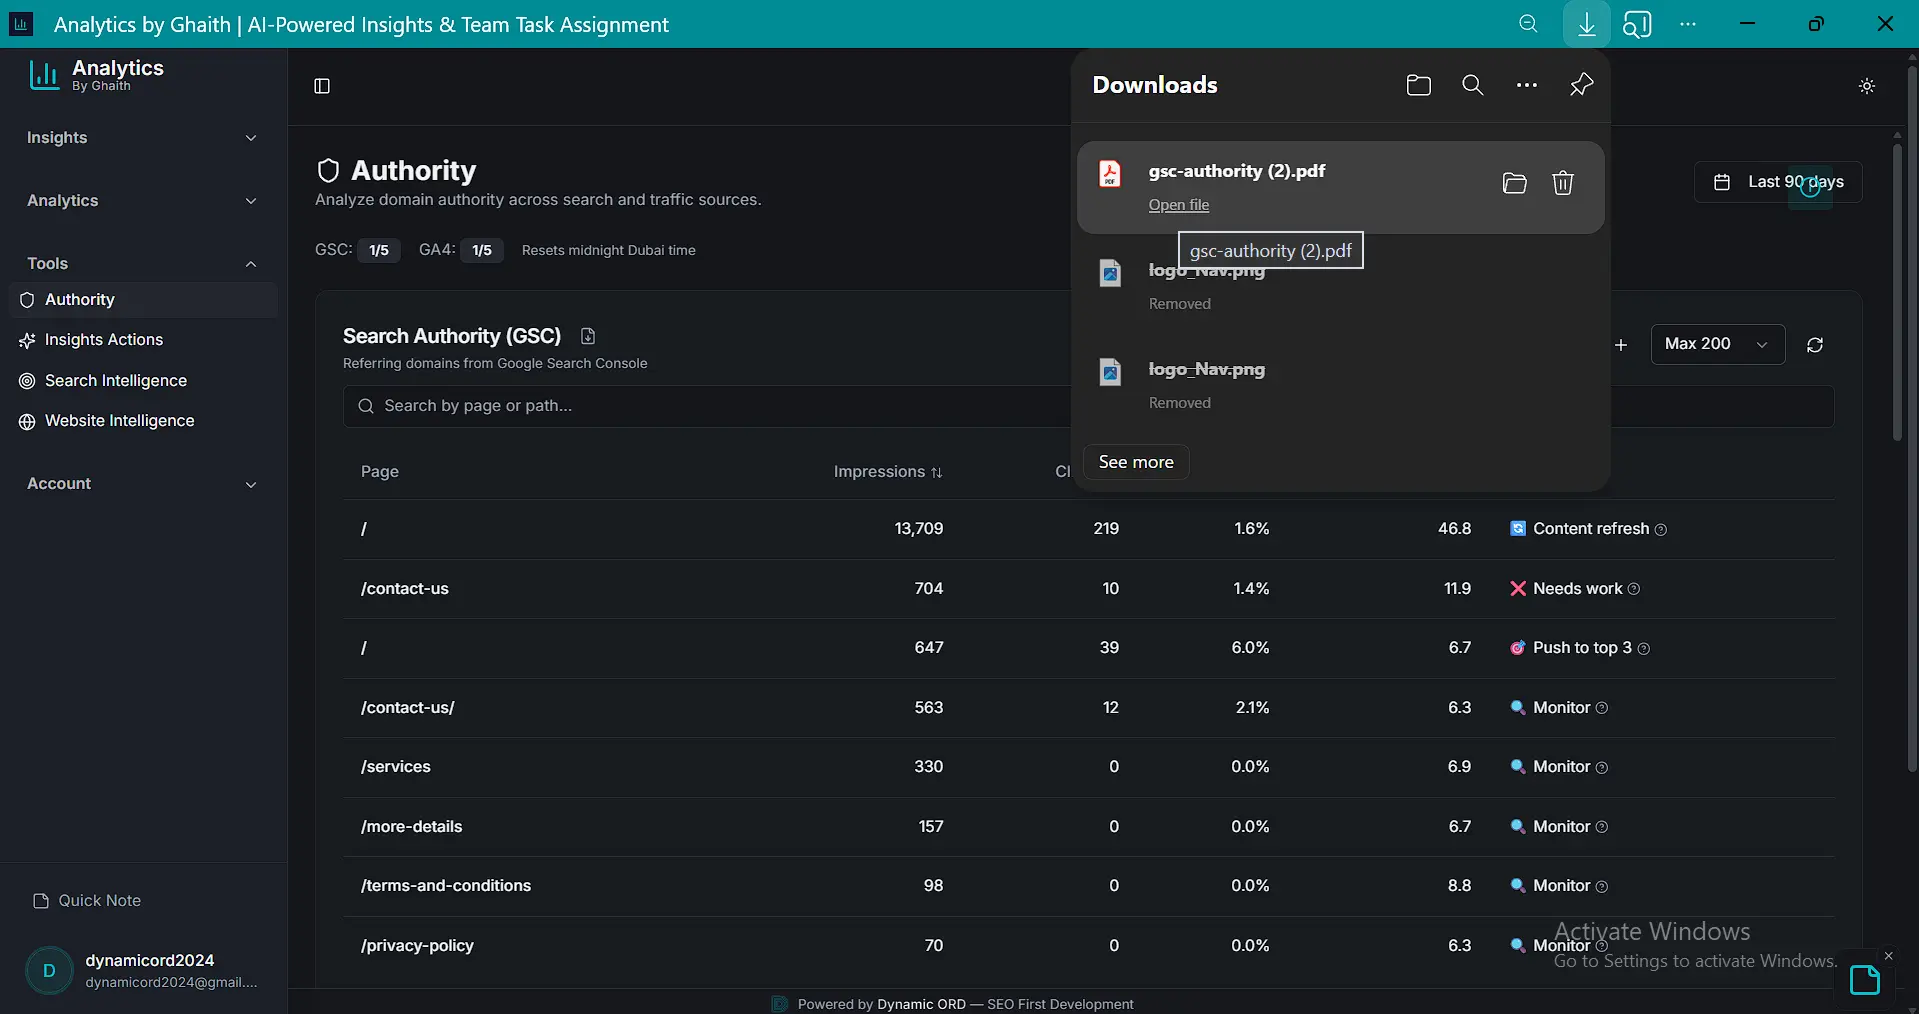Open Insights Actions from Tools
This screenshot has width=1919, height=1014.
pos(103,340)
